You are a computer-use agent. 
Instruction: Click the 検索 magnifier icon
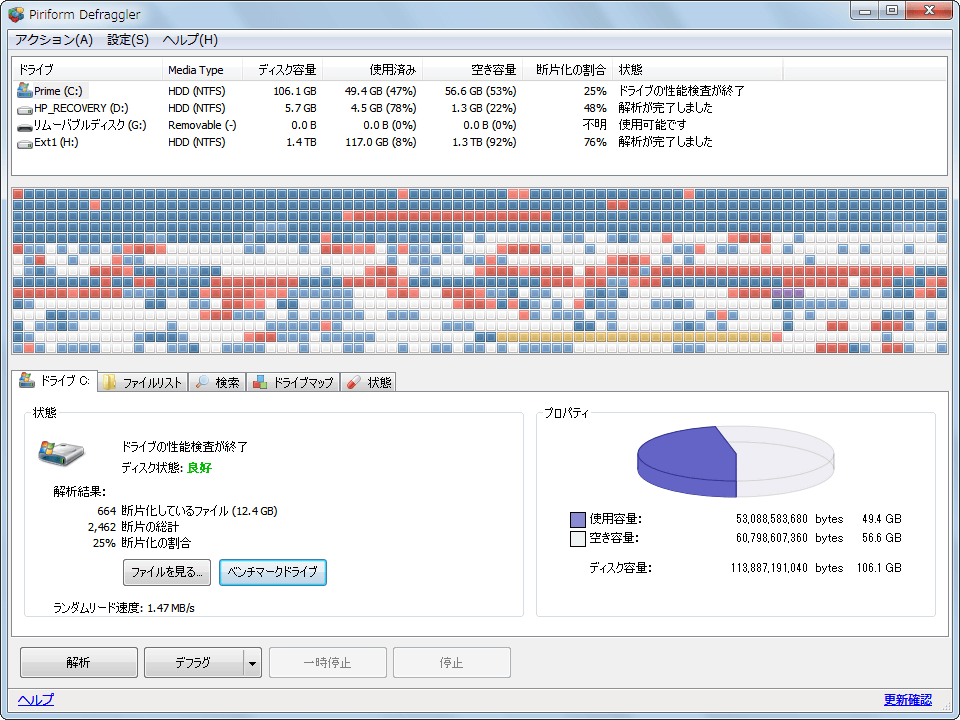pyautogui.click(x=201, y=383)
